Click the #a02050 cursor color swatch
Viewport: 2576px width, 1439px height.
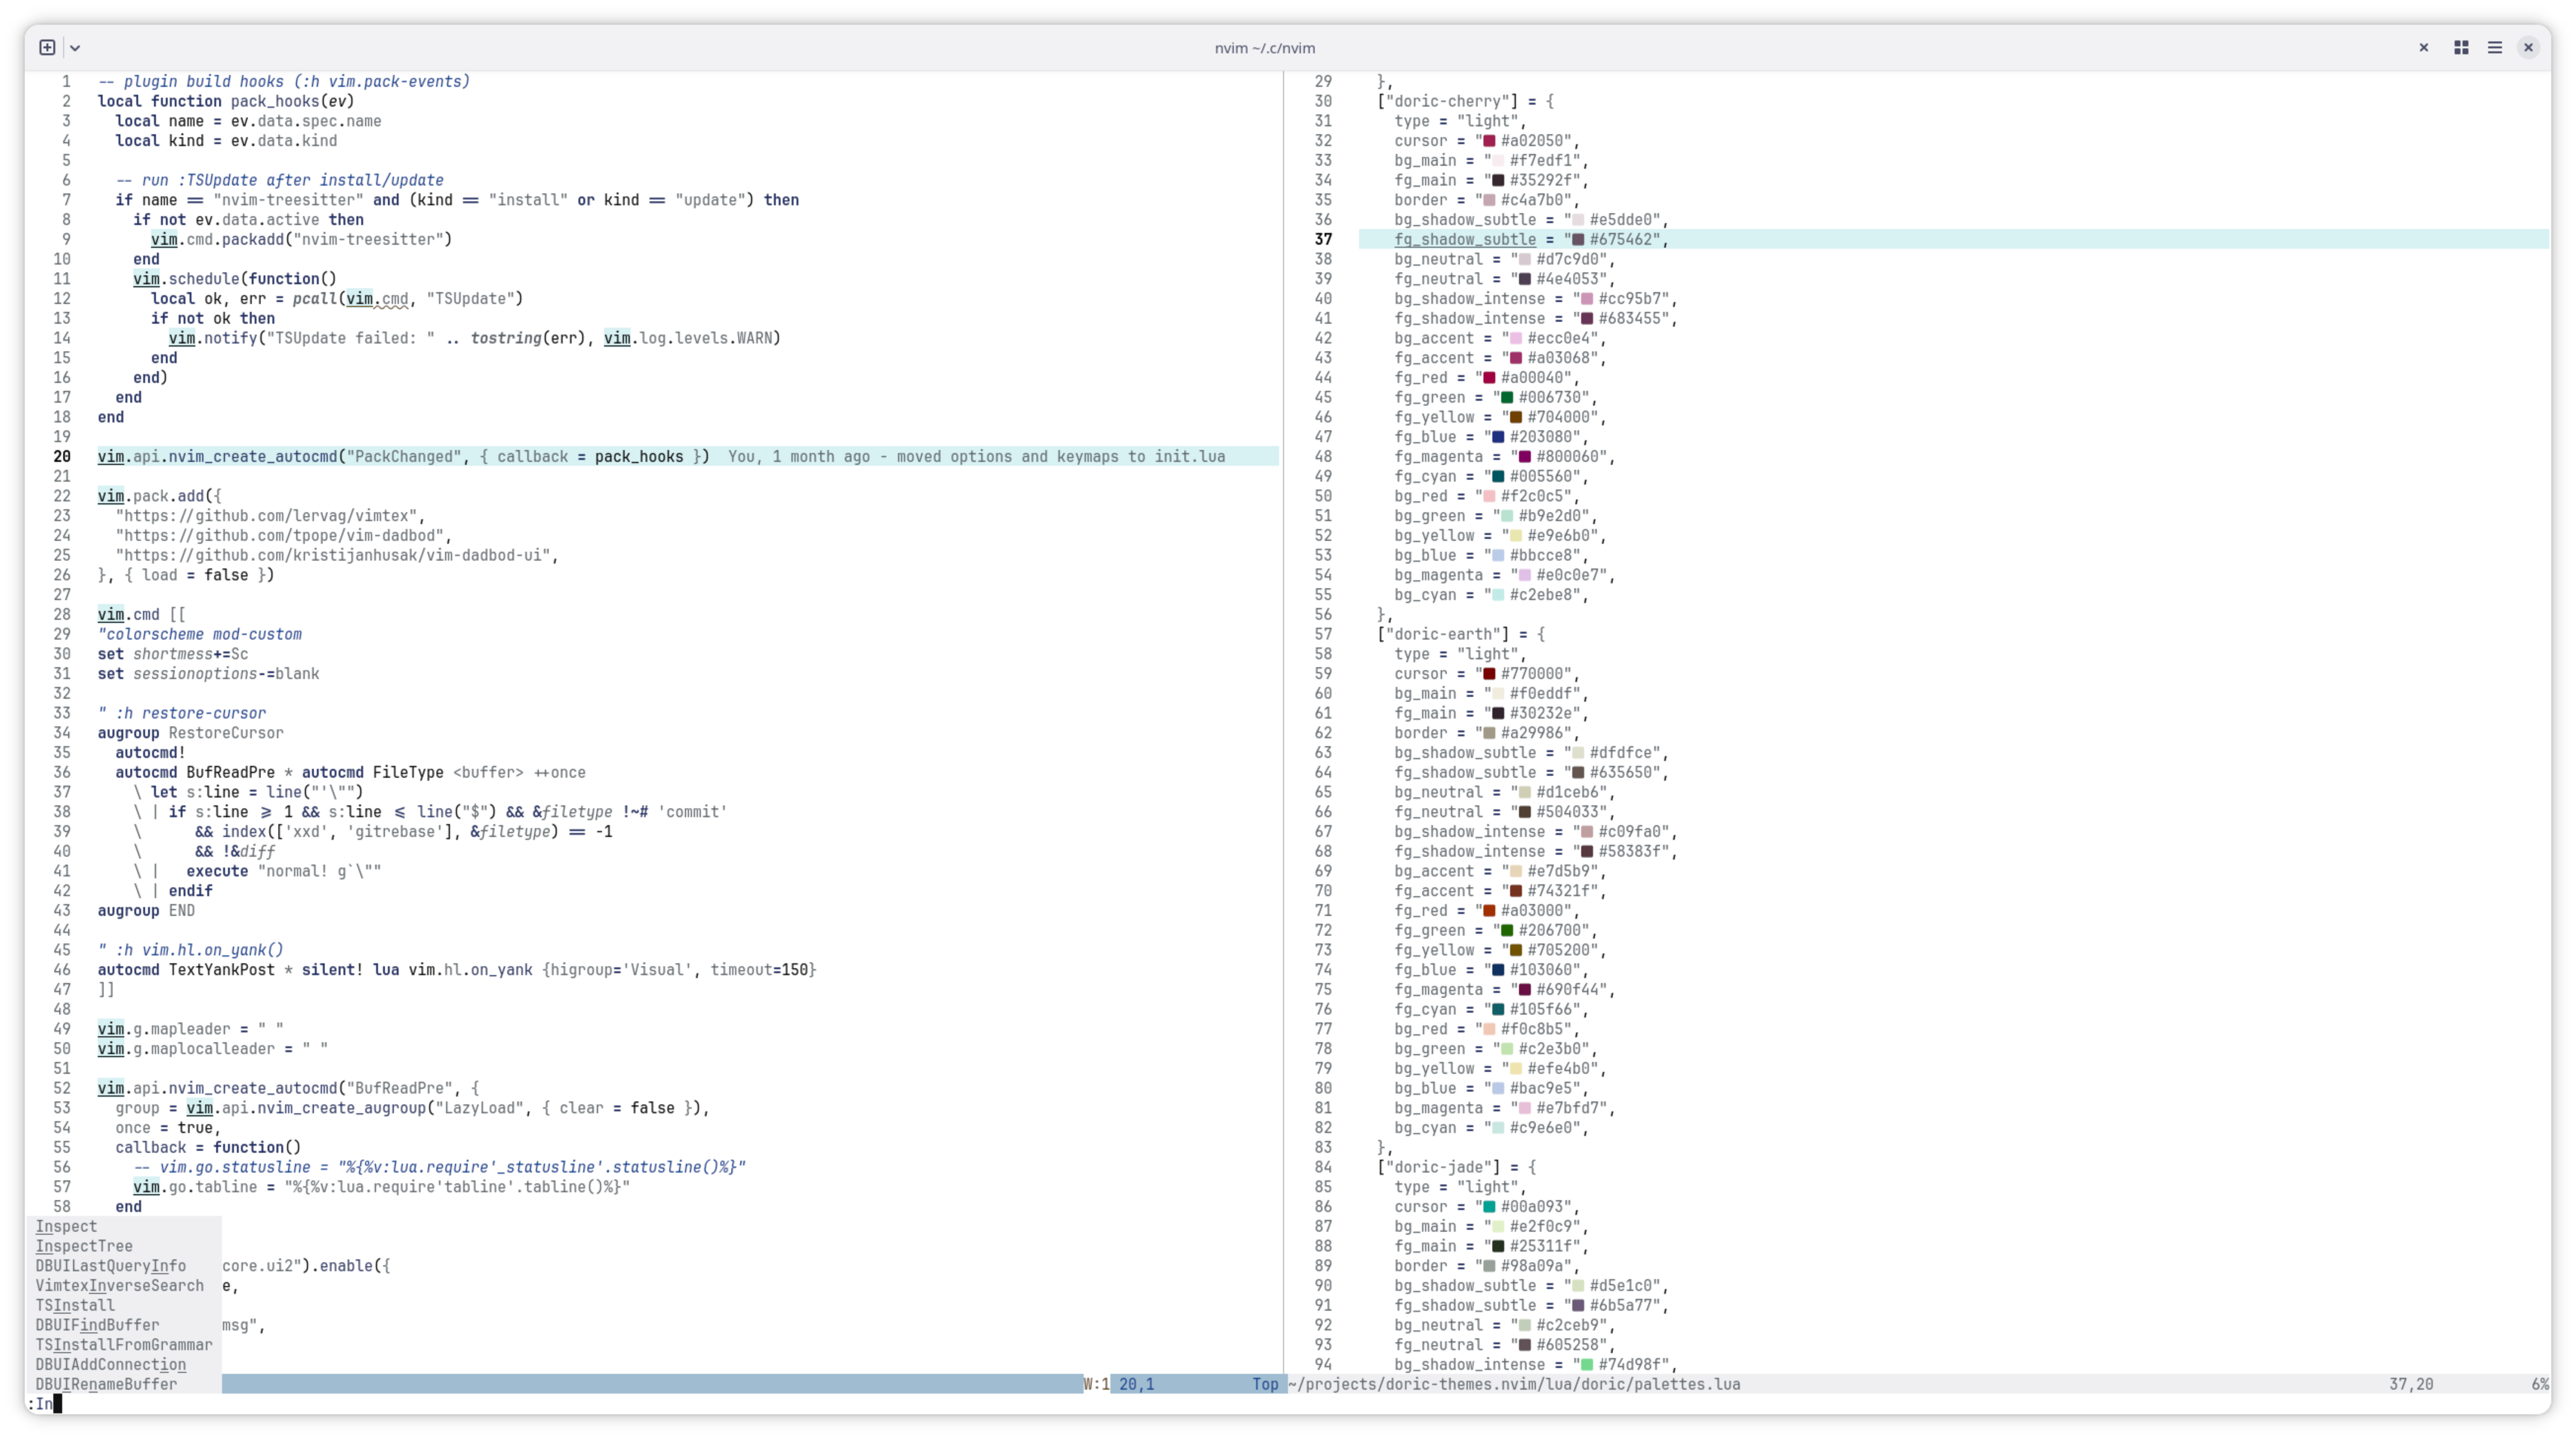1489,141
